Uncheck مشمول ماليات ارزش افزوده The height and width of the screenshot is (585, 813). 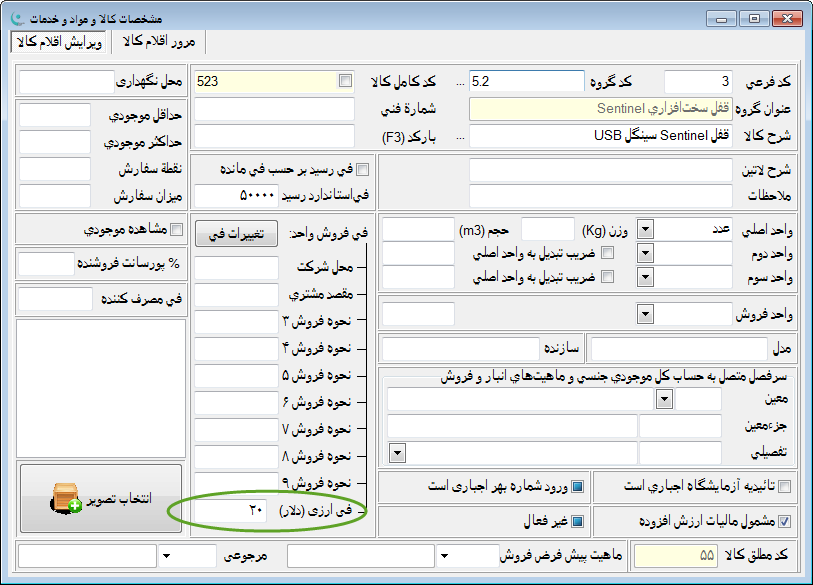click(785, 521)
